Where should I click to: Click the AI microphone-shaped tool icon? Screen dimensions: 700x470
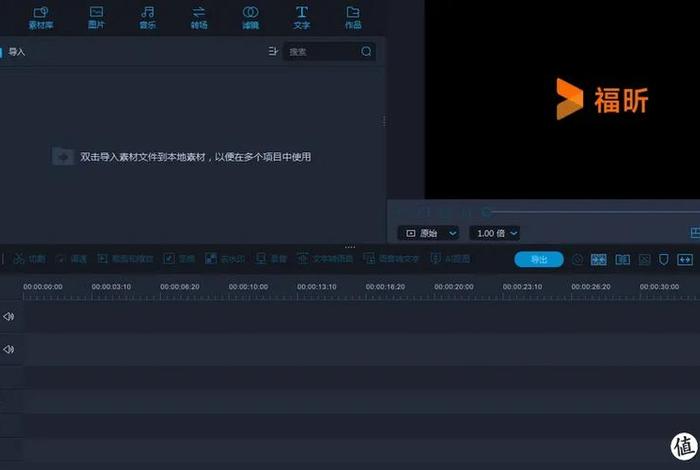pyautogui.click(x=436, y=259)
